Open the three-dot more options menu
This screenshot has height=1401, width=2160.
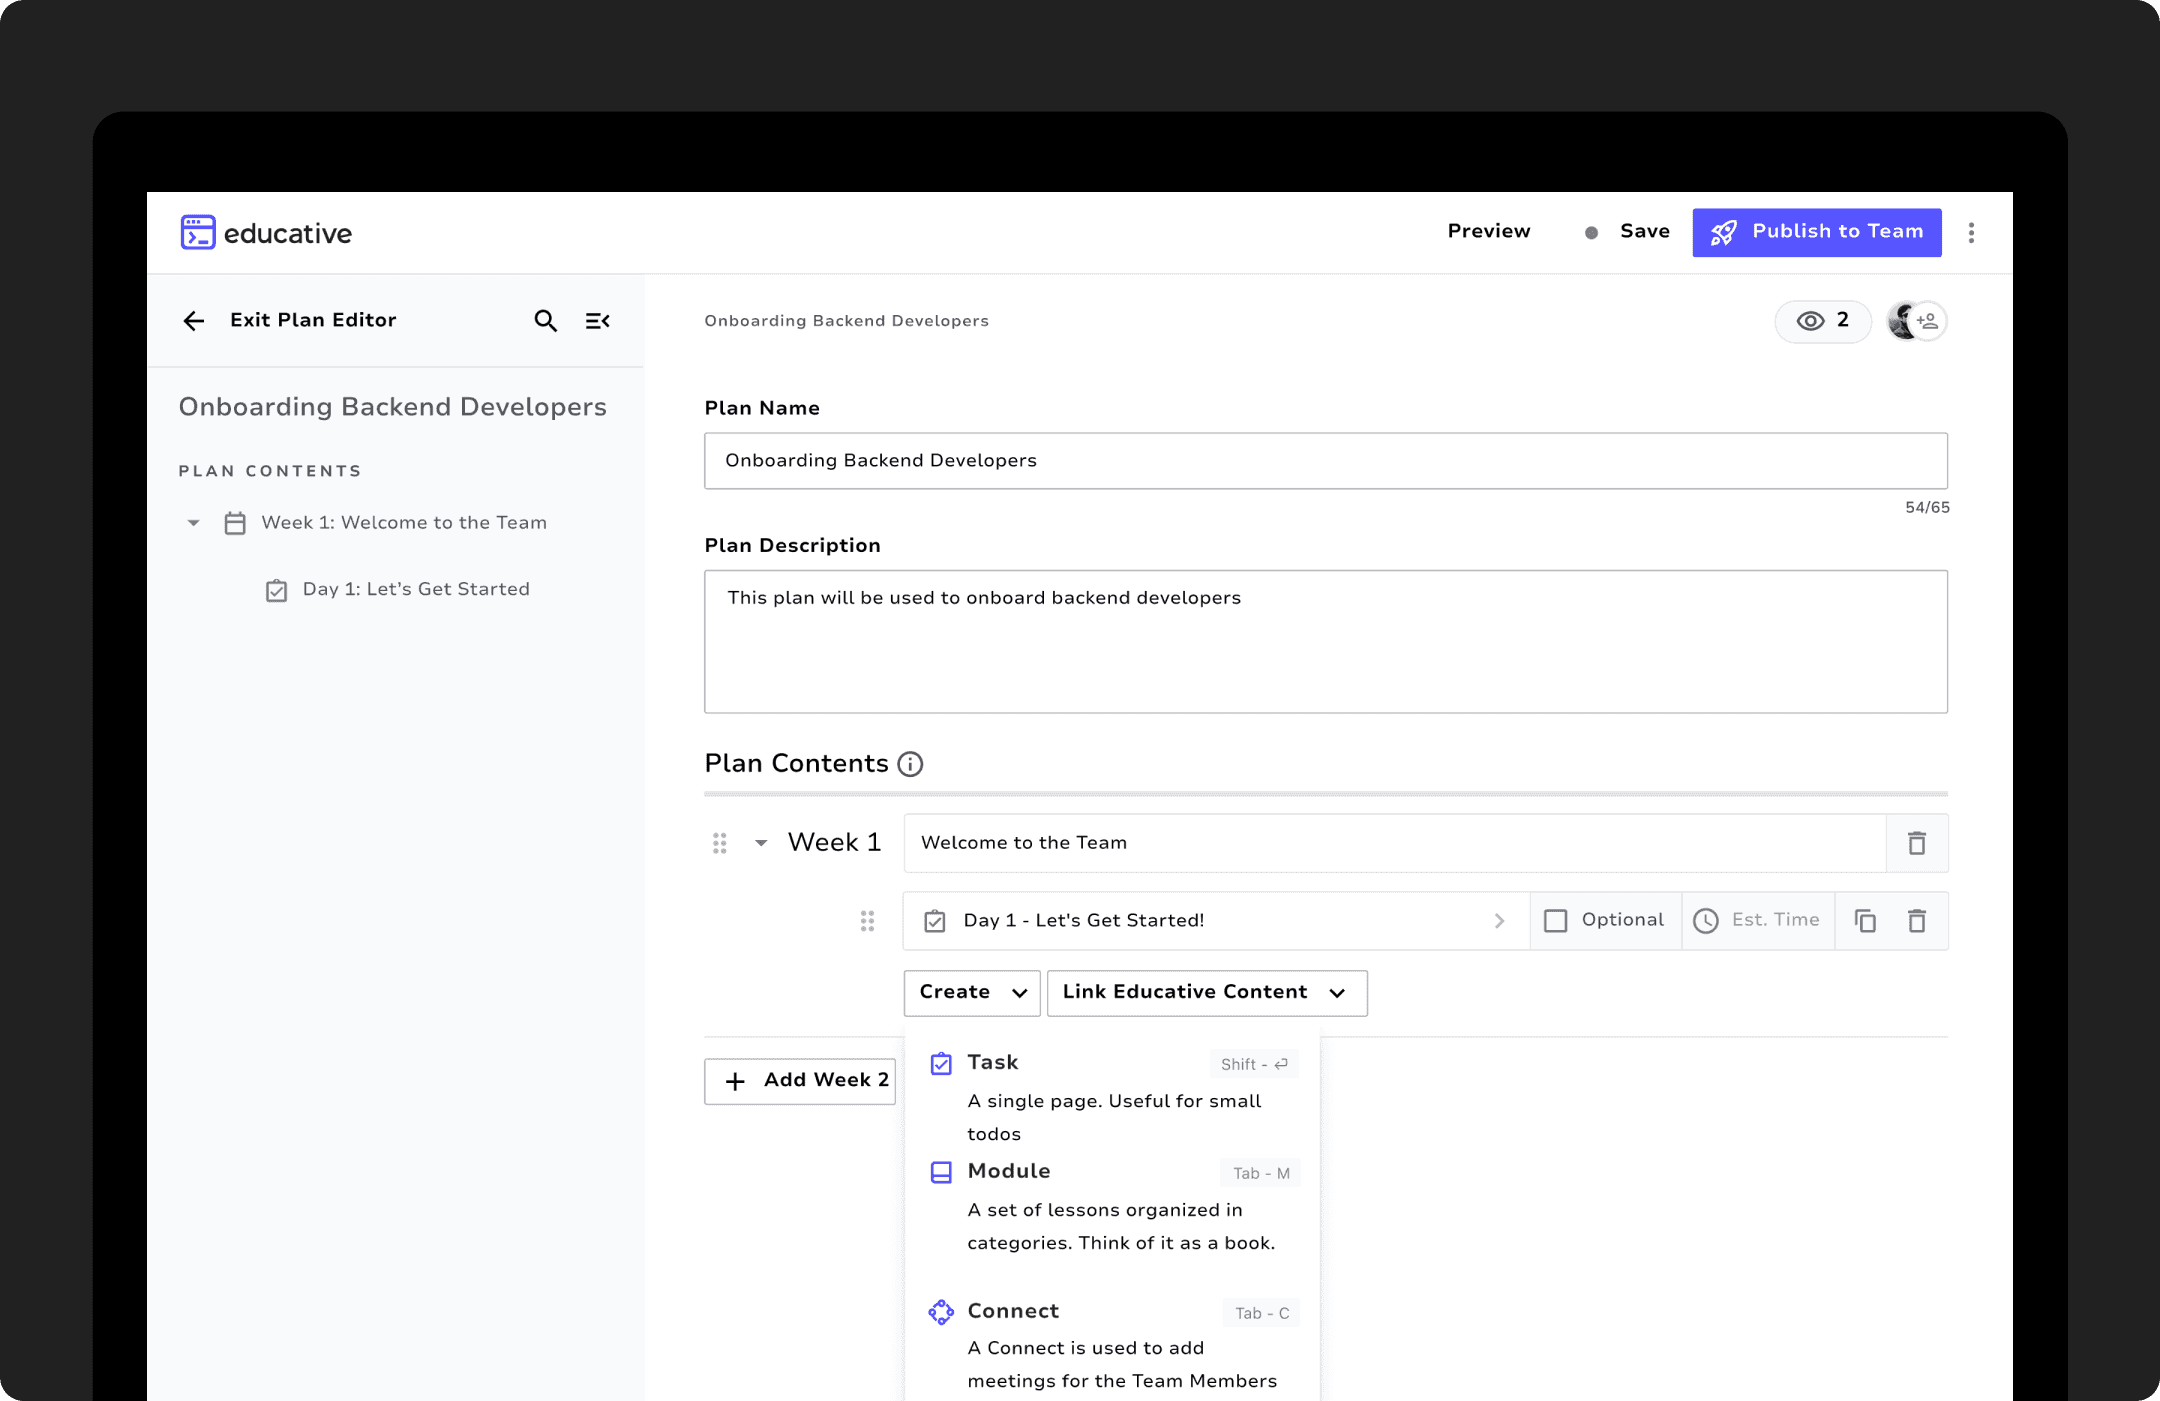pos(1971,233)
